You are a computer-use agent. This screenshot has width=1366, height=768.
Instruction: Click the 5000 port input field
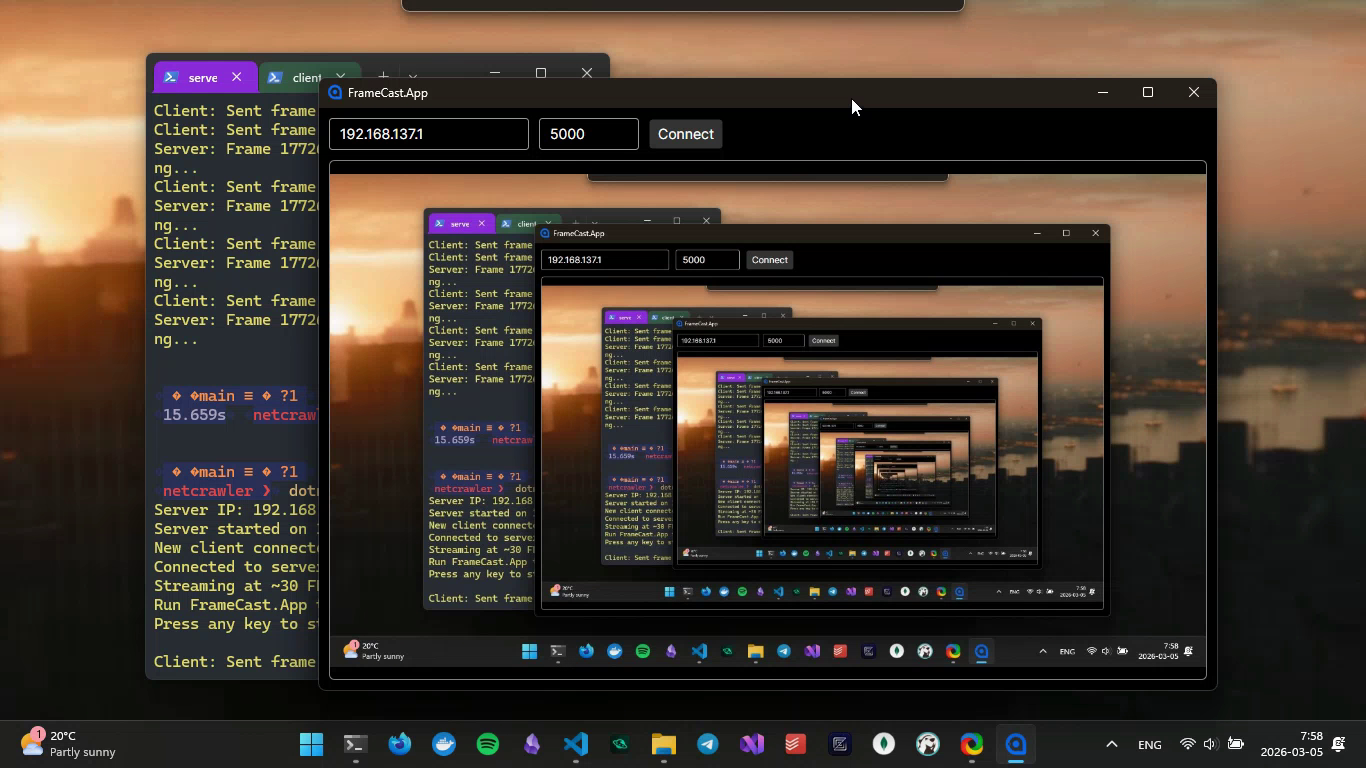click(588, 134)
